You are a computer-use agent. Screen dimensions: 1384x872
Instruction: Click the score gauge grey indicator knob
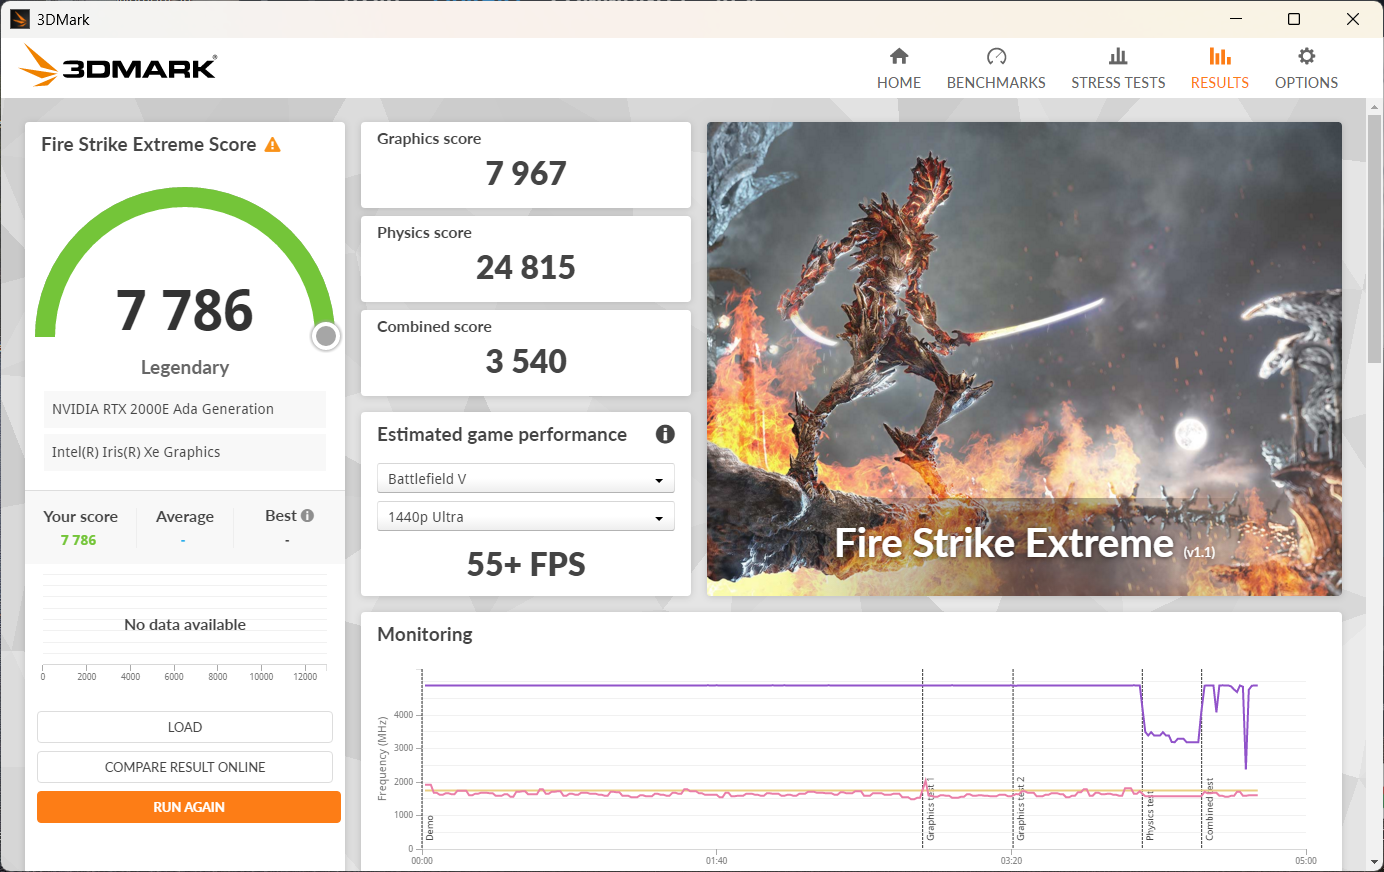coord(325,336)
